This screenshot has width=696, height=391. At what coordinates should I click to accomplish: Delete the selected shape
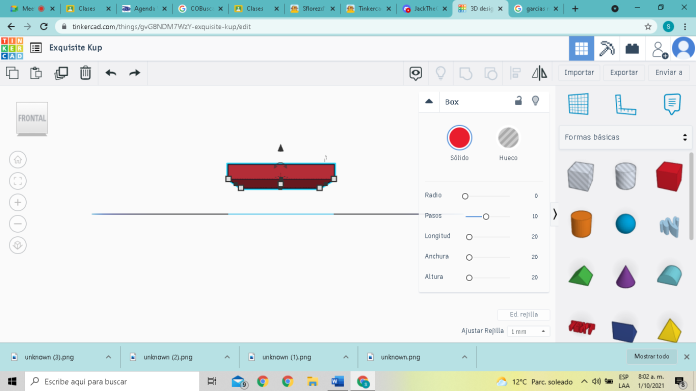point(85,73)
